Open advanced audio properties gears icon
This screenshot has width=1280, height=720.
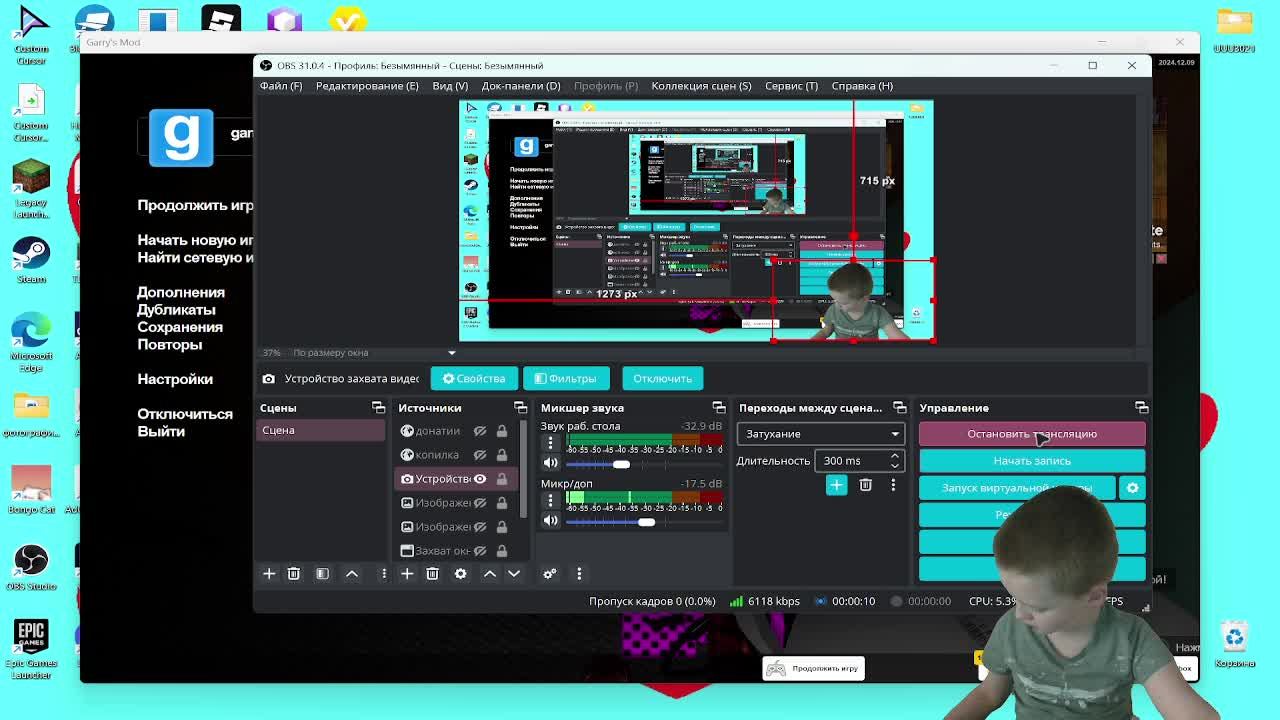click(550, 573)
